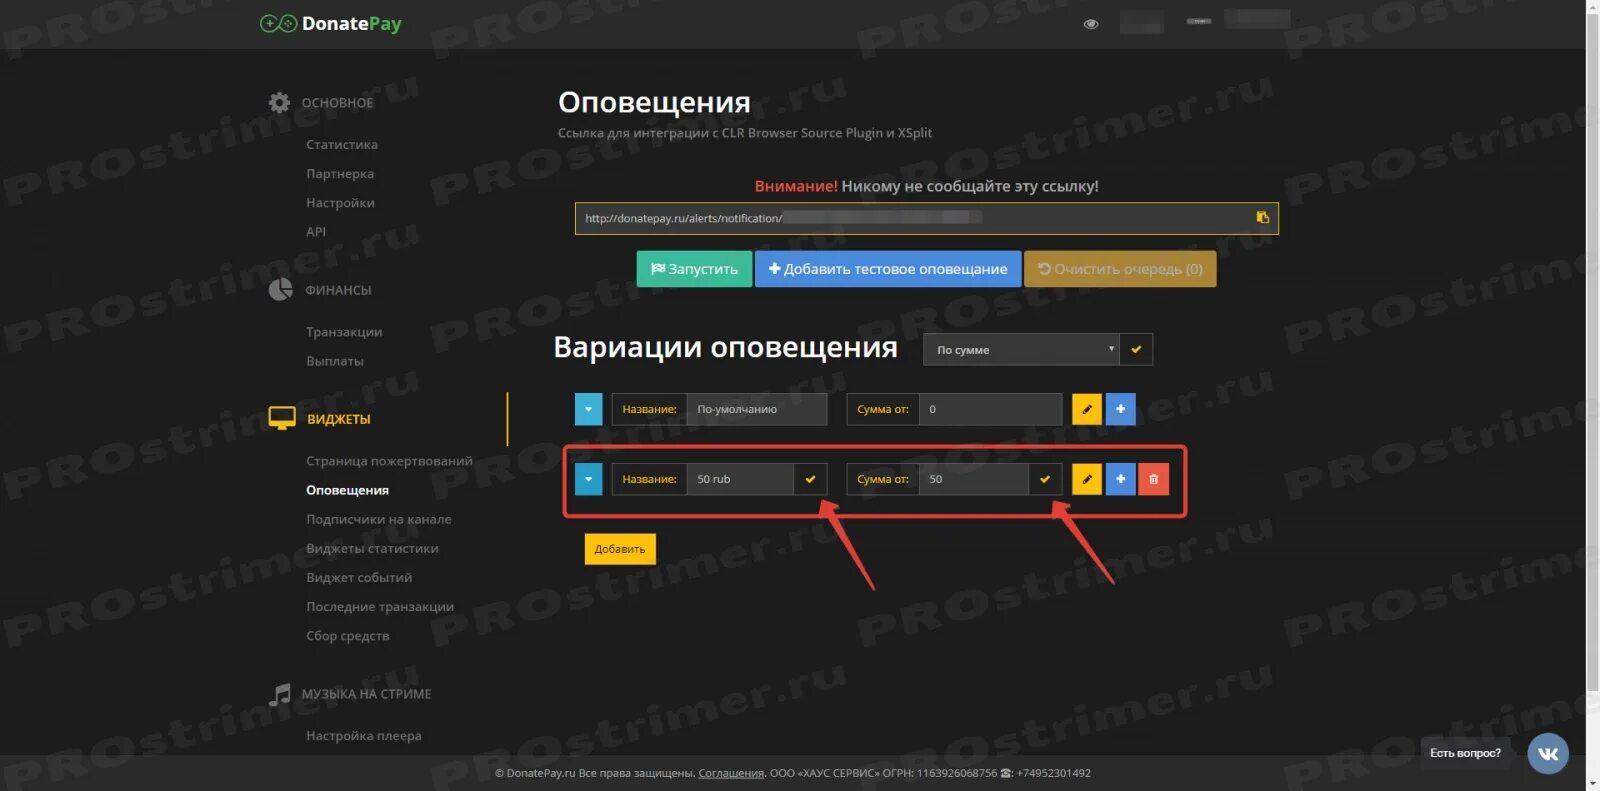Open Выплаты in the sidebar
The height and width of the screenshot is (791, 1600).
tap(335, 361)
